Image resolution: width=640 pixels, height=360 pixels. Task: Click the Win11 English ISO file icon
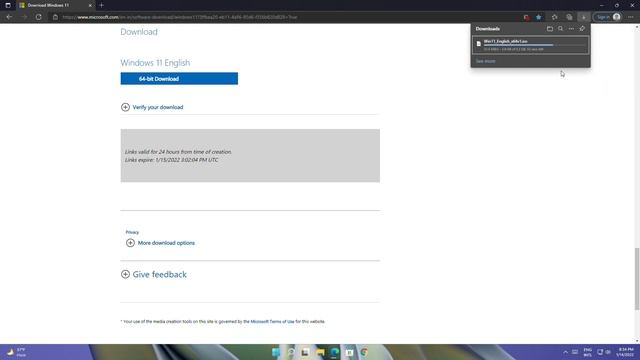pos(479,44)
